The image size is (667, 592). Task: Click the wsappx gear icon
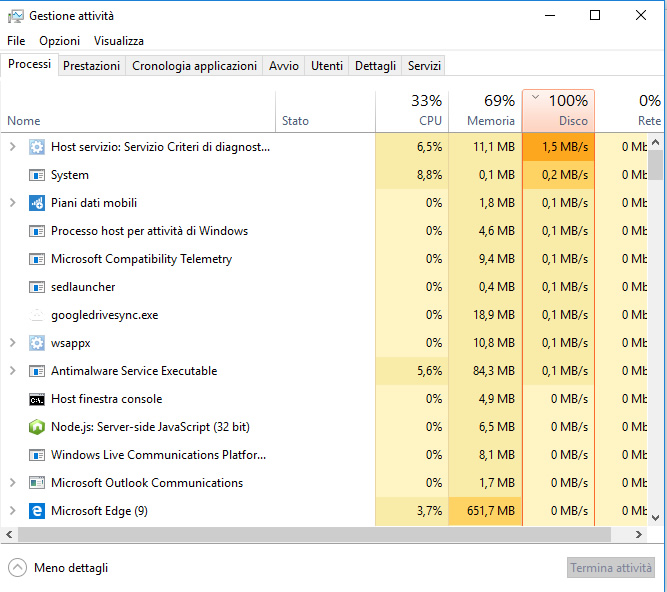[37, 343]
